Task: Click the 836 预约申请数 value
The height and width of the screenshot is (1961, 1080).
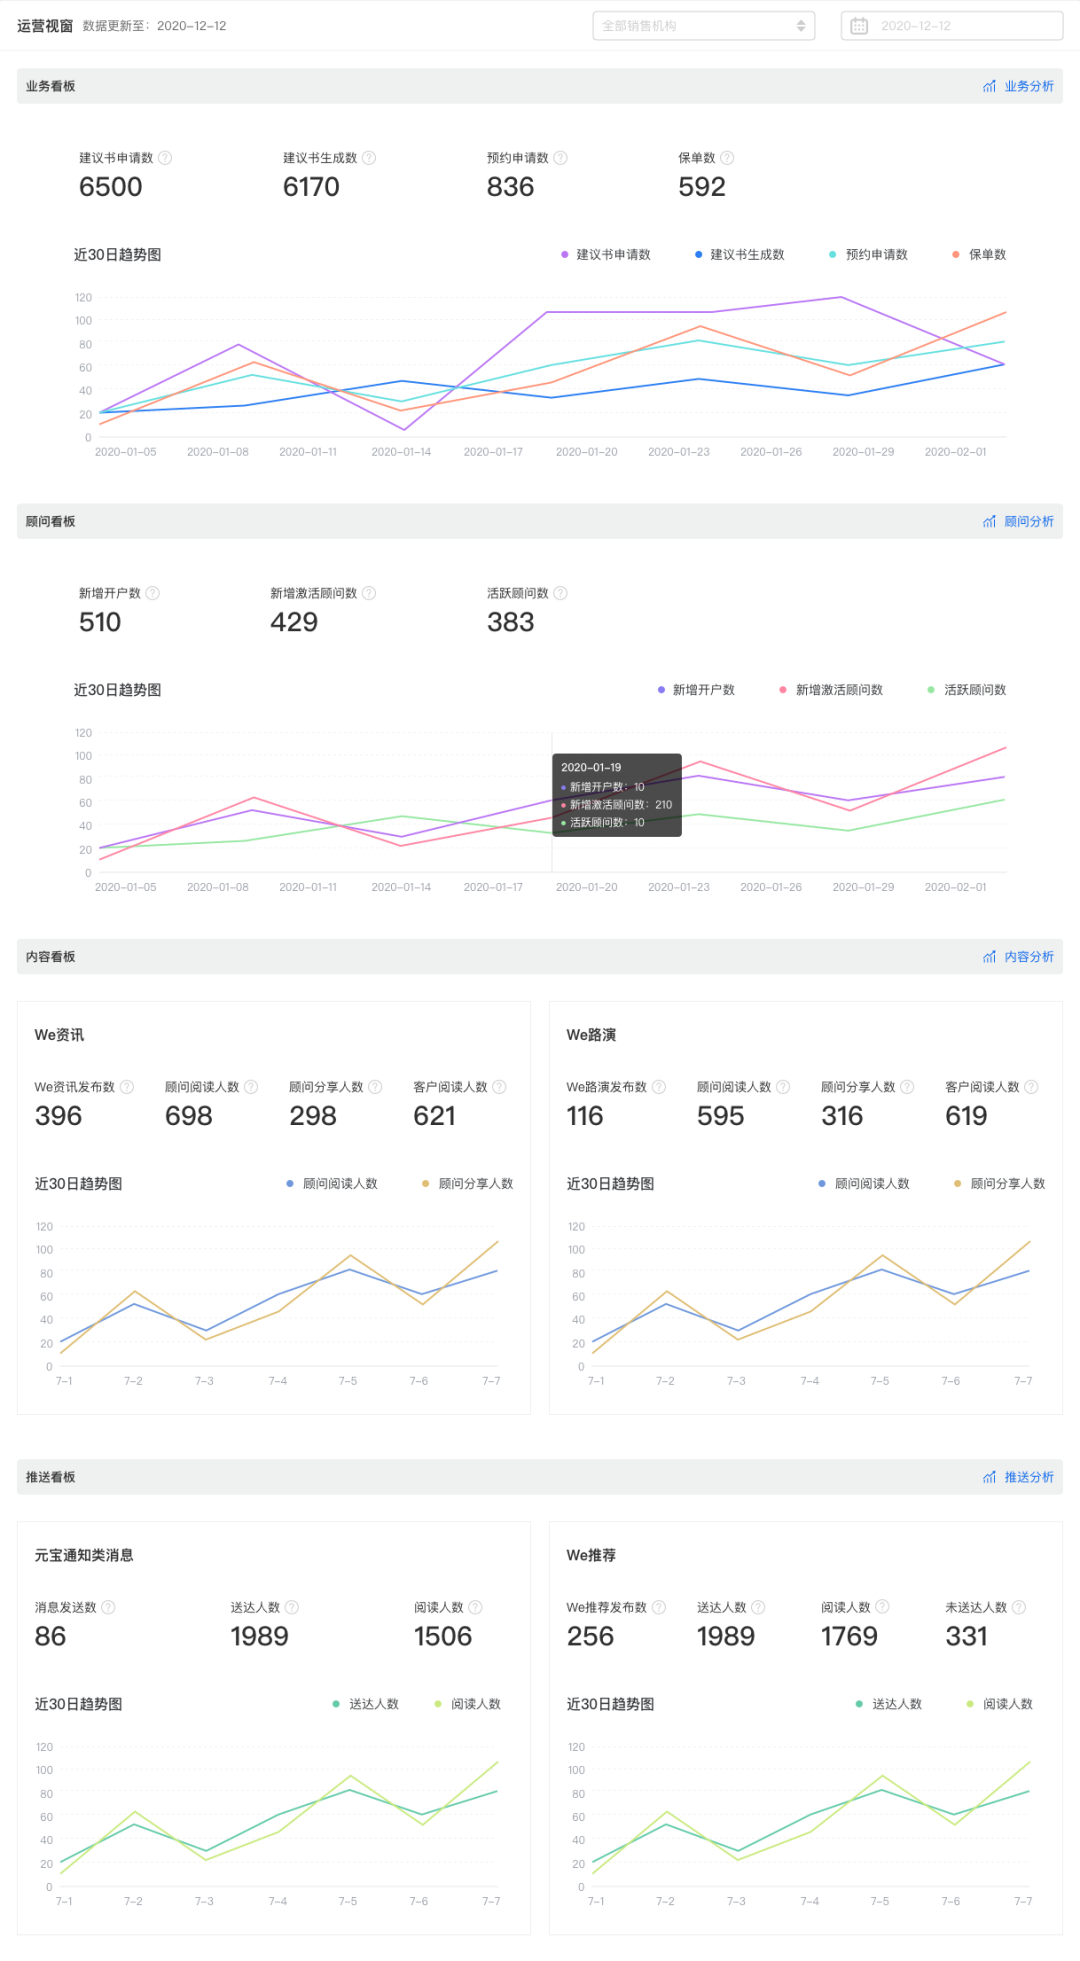Action: pos(511,187)
